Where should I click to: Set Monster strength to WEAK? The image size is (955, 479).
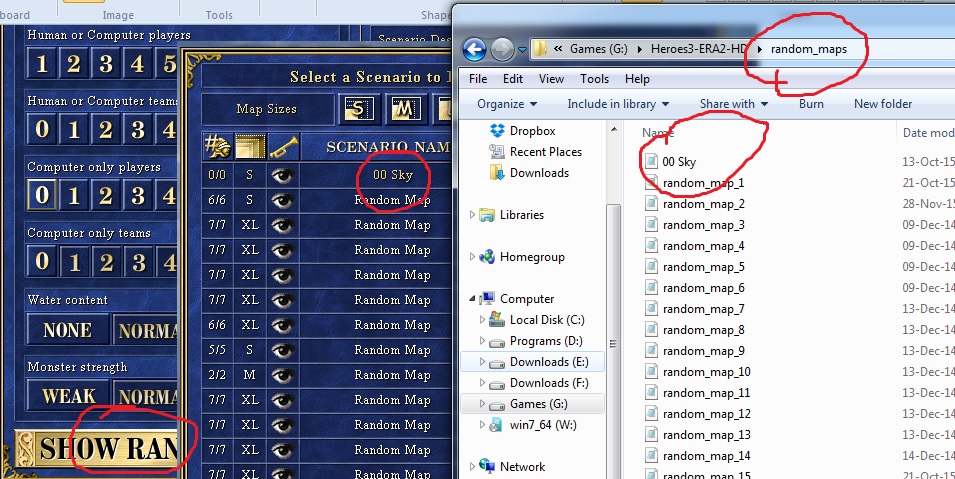[68, 397]
